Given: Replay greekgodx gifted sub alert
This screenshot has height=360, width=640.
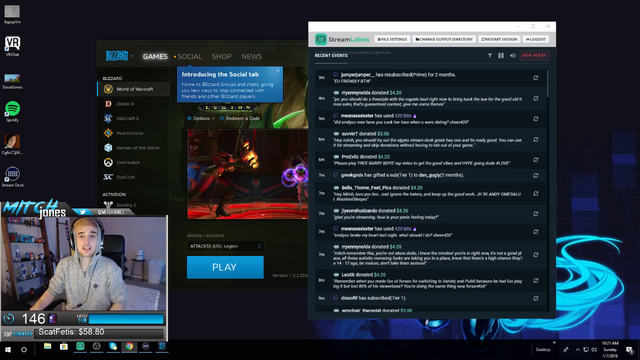Looking at the screenshot, I should pos(536,175).
